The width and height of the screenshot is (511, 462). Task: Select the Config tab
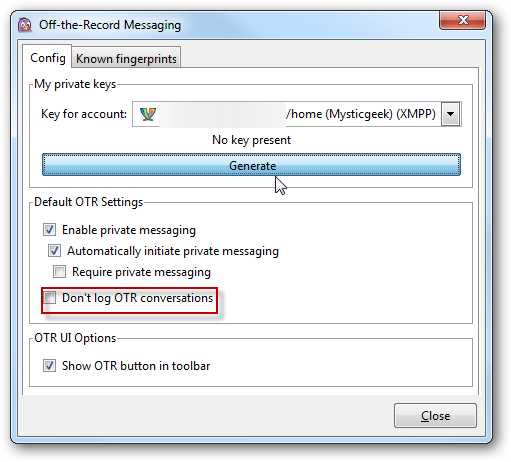pyautogui.click(x=48, y=57)
